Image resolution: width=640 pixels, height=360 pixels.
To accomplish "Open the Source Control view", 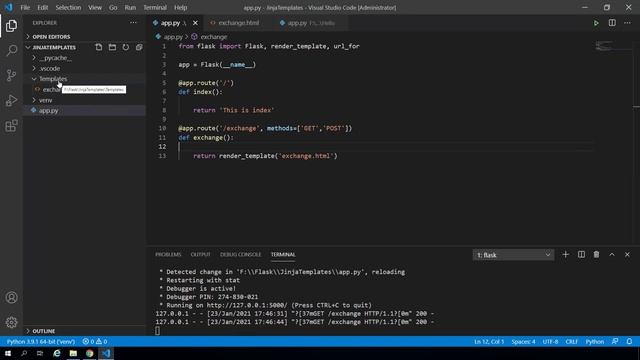I will pyautogui.click(x=11, y=76).
